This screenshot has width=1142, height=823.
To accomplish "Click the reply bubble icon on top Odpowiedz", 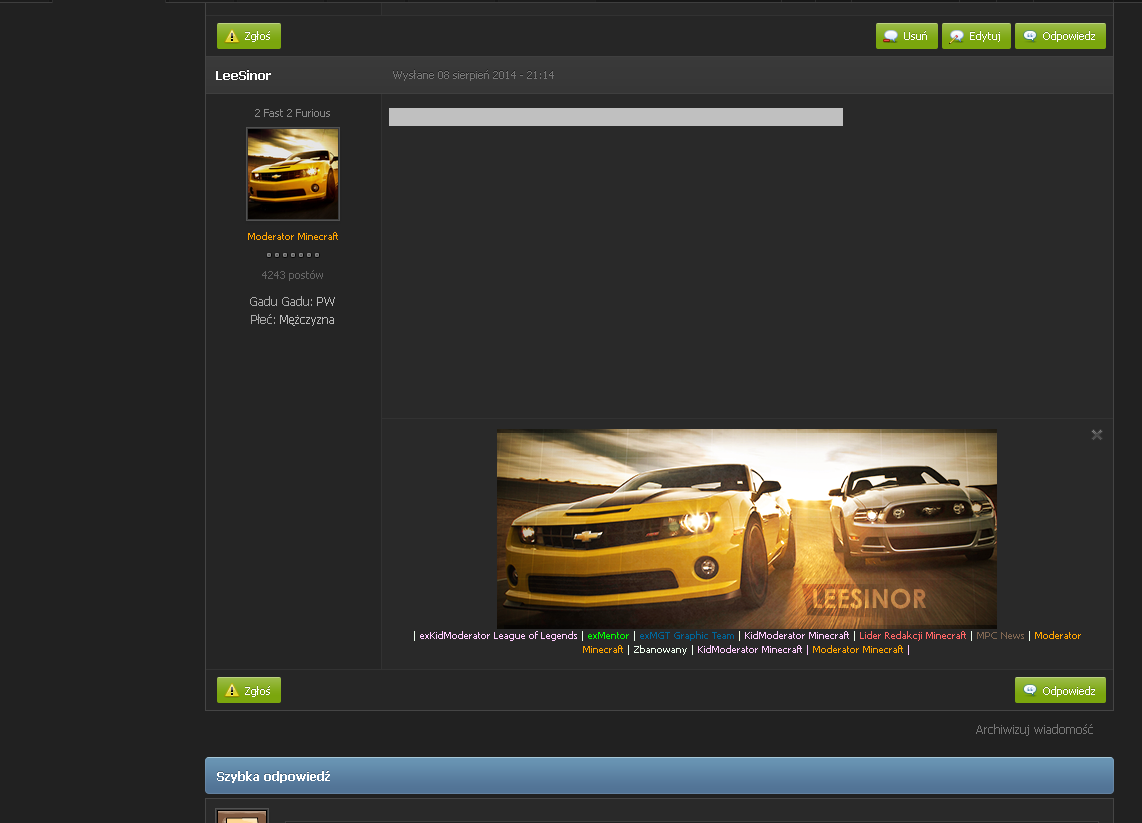I will coord(1030,36).
